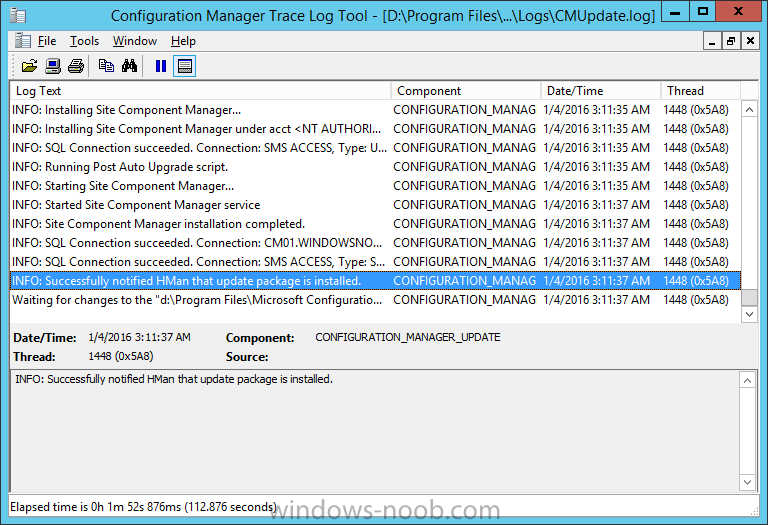The height and width of the screenshot is (525, 768).
Task: Open the File menu
Action: tap(47, 41)
